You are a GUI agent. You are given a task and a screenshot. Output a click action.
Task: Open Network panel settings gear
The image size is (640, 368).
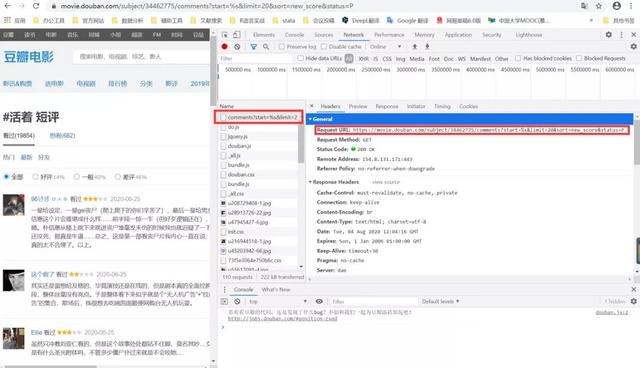[x=633, y=47]
